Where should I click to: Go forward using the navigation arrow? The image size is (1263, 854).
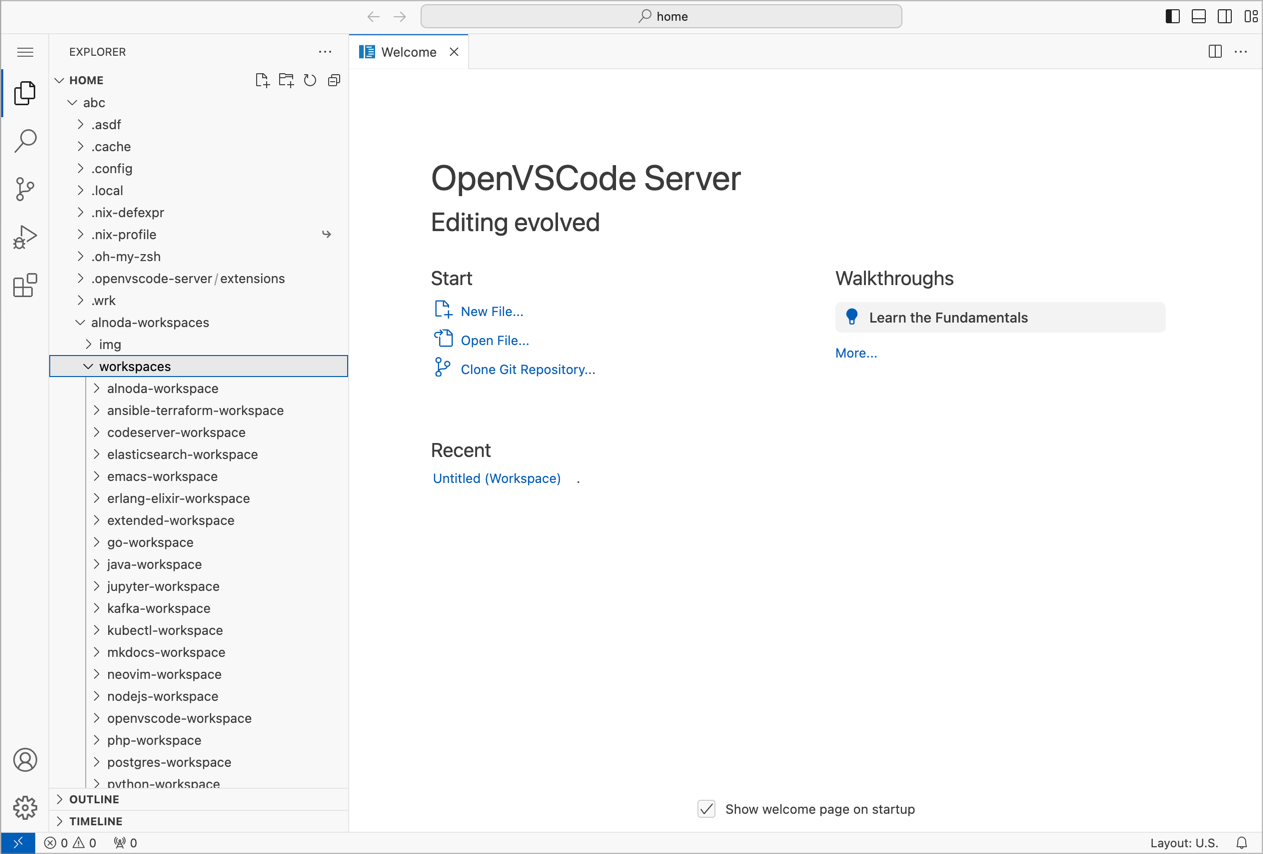(399, 16)
